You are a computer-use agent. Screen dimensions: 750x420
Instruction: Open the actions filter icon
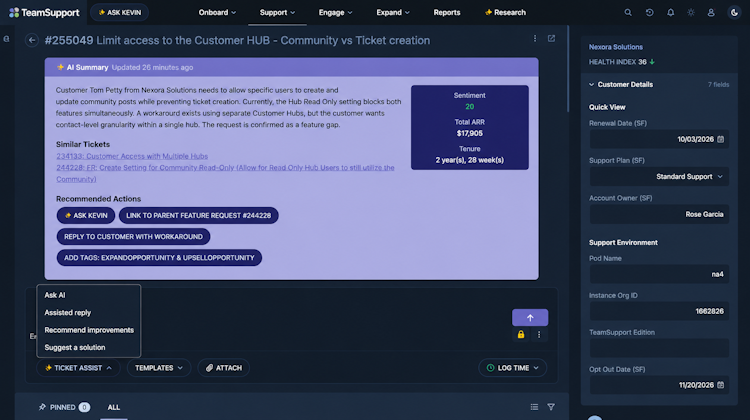pyautogui.click(x=551, y=407)
